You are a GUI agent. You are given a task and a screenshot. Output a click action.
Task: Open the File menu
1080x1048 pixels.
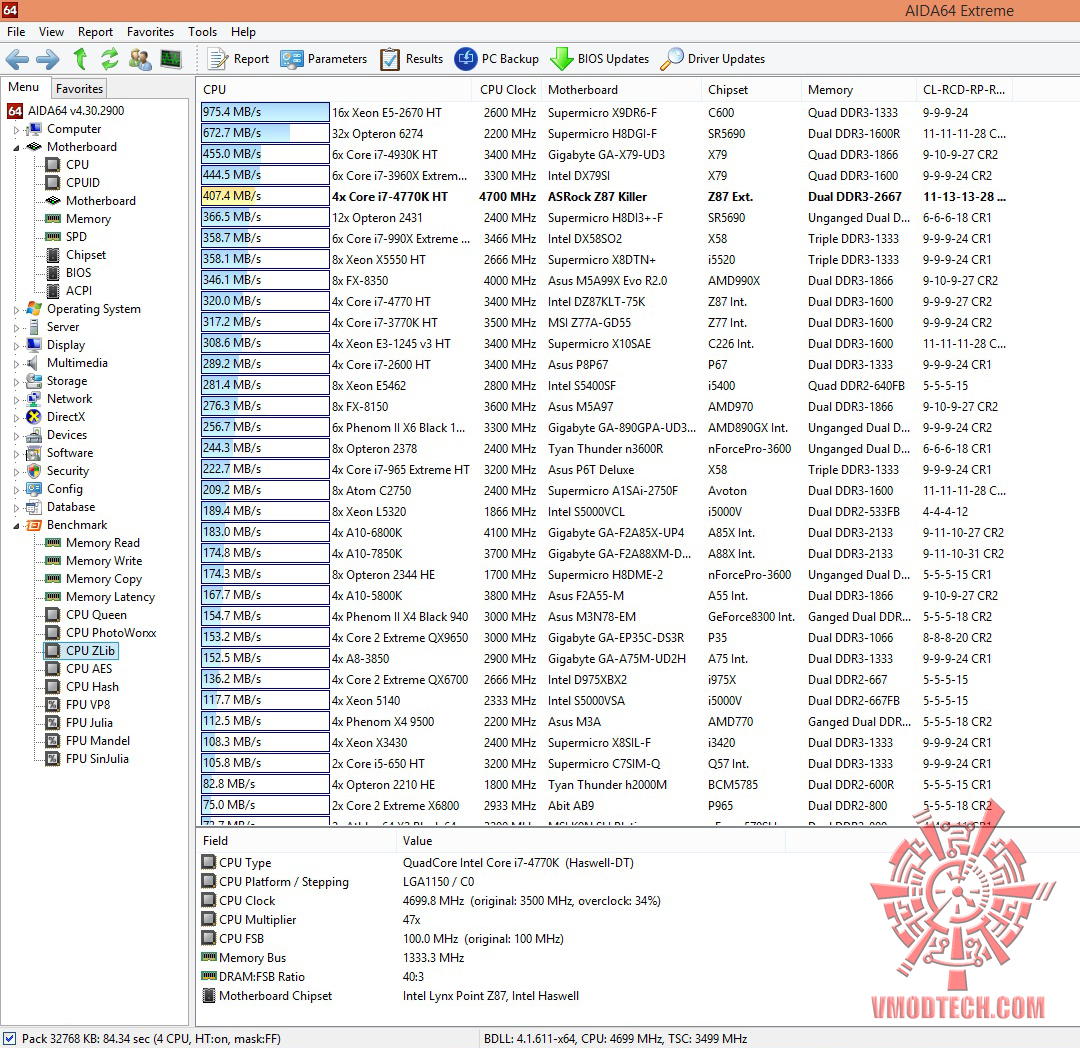(16, 32)
